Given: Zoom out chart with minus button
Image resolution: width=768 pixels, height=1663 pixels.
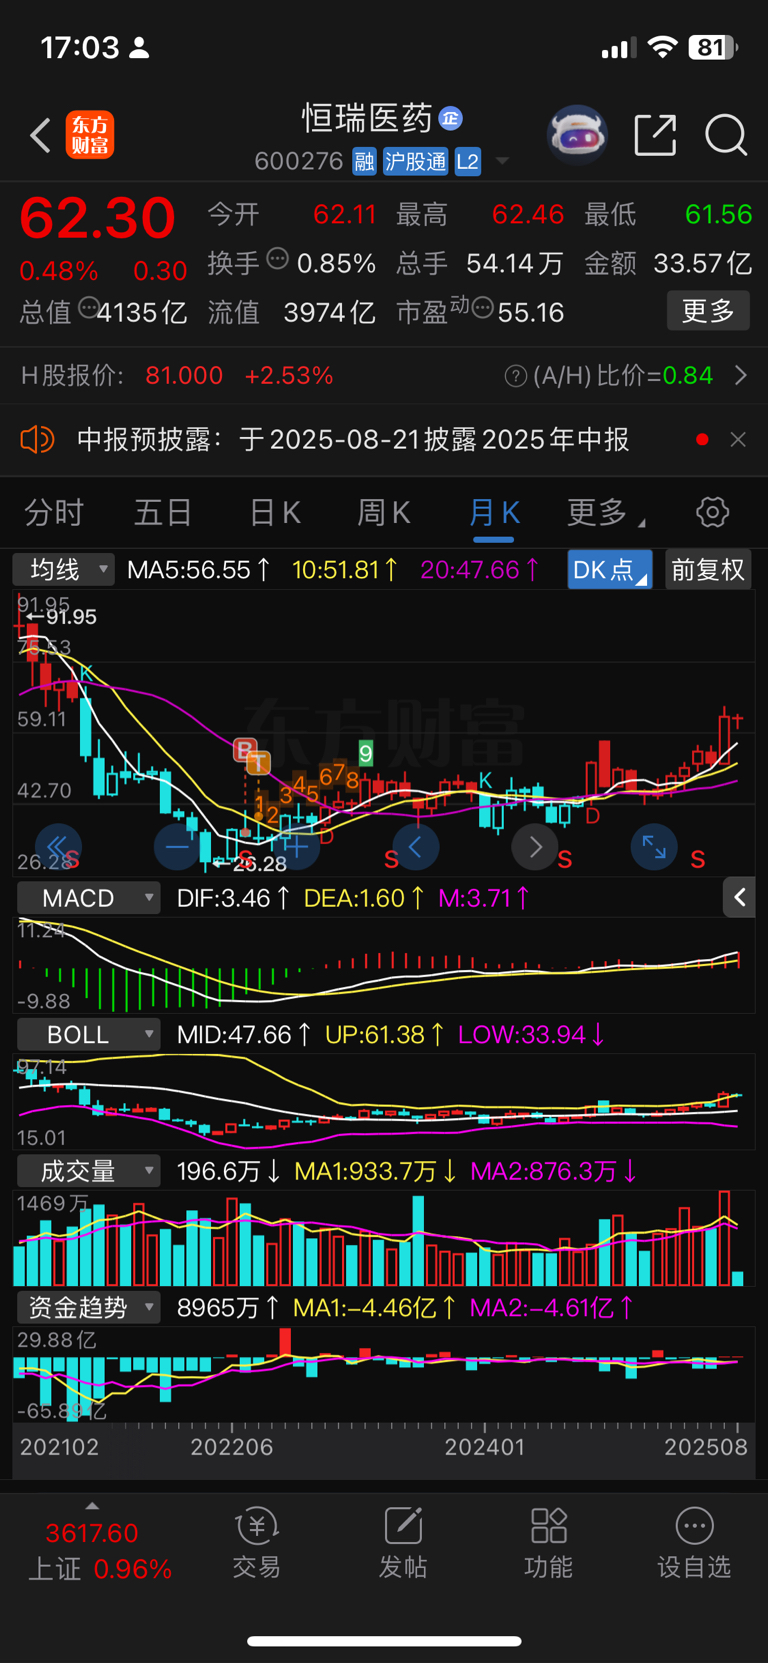Looking at the screenshot, I should 177,847.
